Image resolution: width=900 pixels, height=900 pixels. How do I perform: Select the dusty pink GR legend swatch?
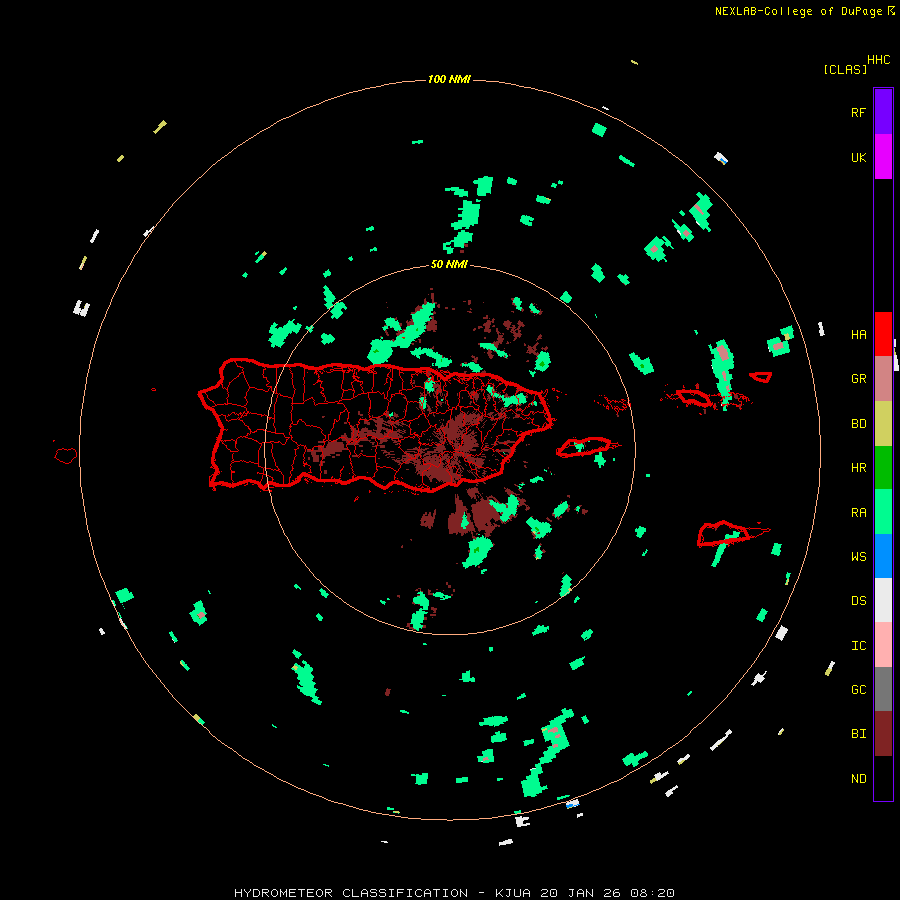(x=883, y=379)
